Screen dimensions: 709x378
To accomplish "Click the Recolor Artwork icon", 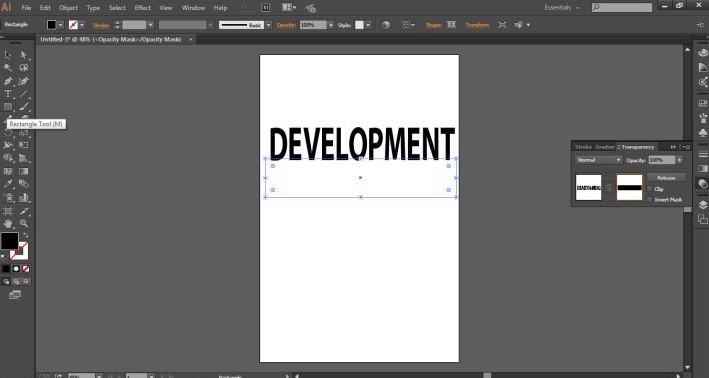I will (x=386, y=25).
